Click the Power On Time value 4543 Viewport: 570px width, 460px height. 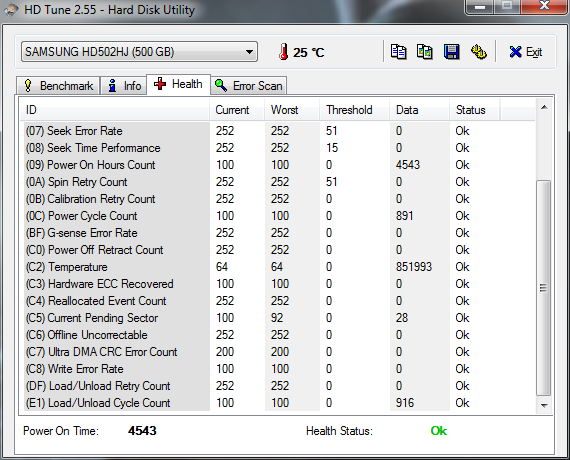(x=142, y=431)
